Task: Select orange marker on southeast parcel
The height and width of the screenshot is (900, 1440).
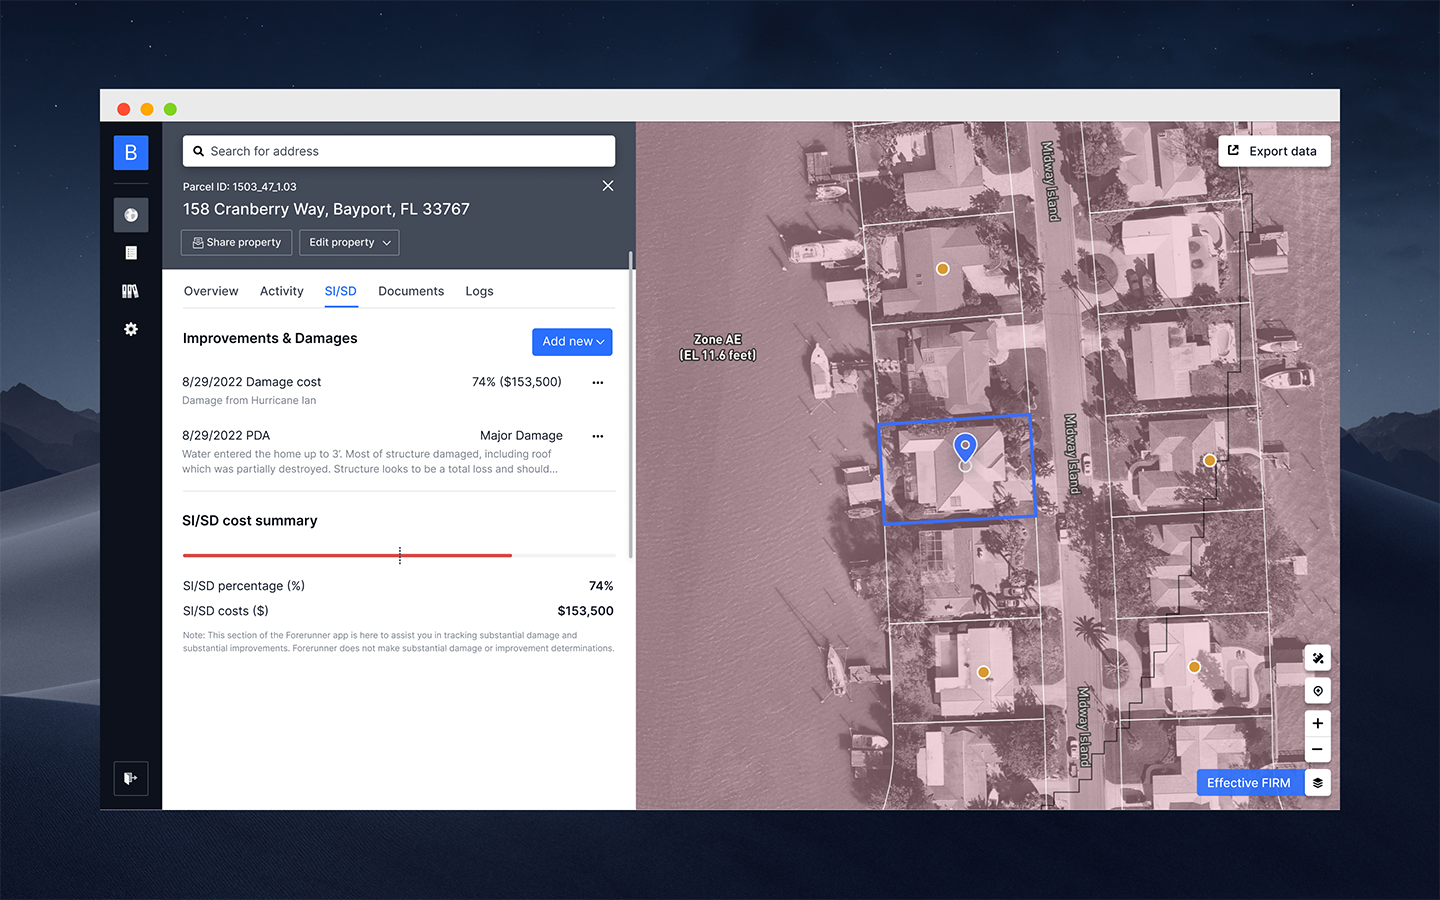Action: [1194, 667]
